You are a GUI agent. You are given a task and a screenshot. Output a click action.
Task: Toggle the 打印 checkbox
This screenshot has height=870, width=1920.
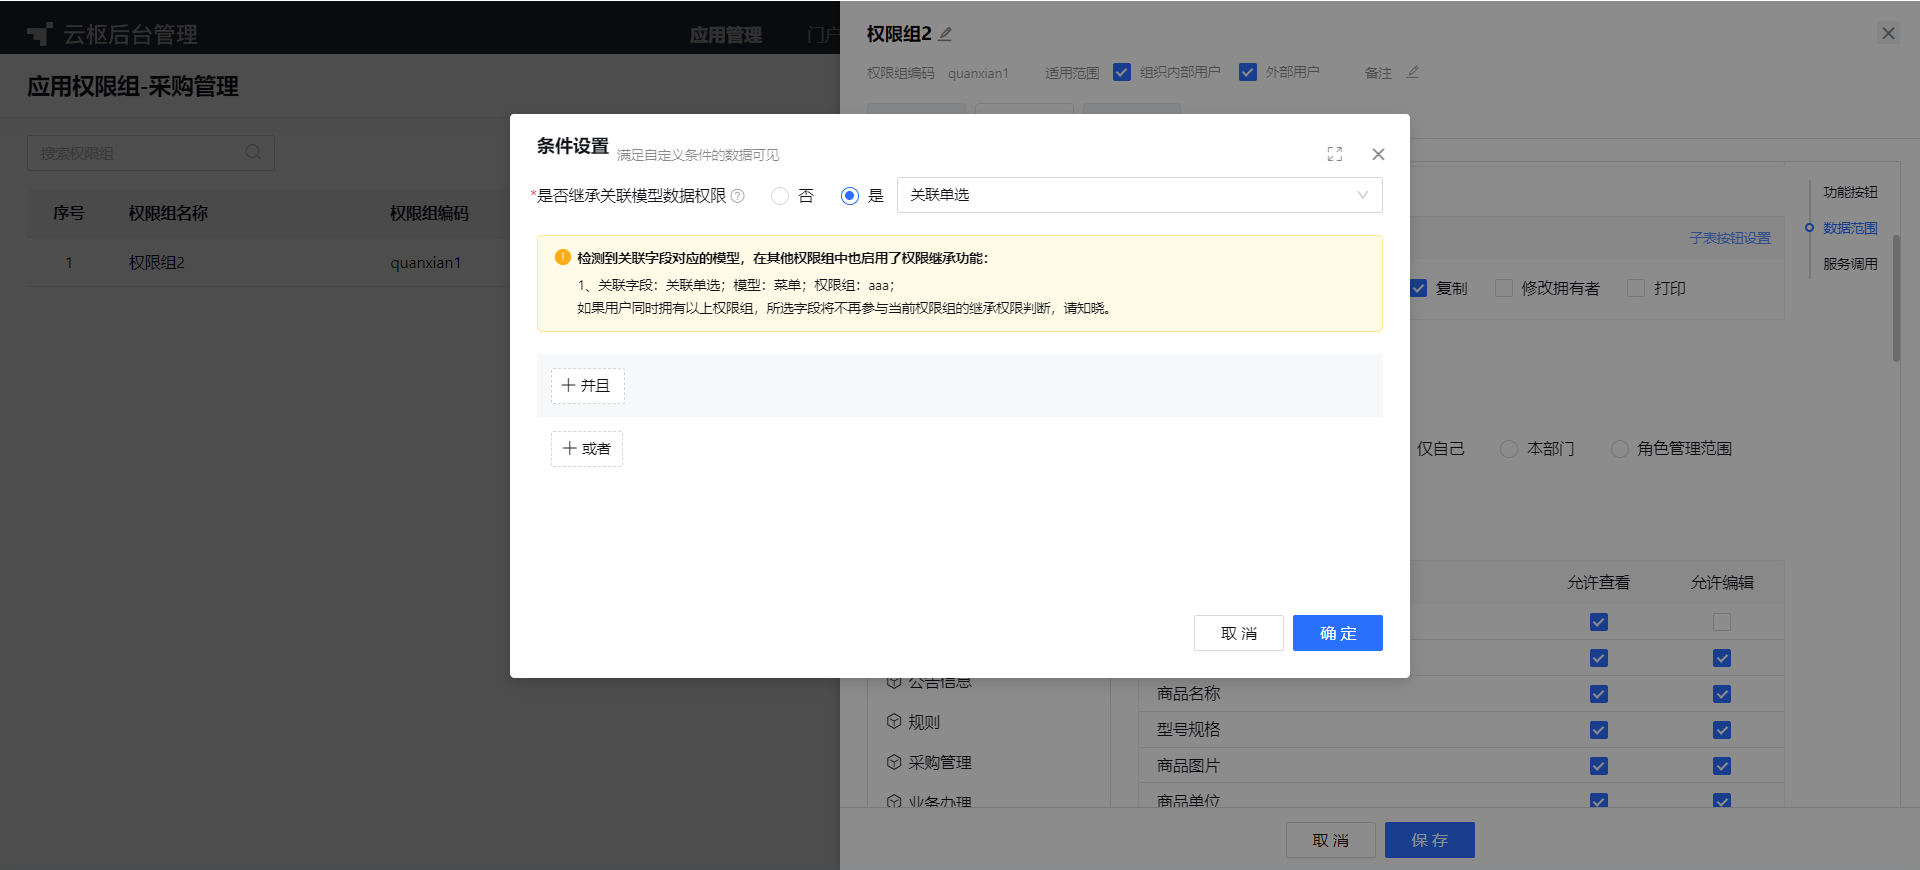point(1636,288)
